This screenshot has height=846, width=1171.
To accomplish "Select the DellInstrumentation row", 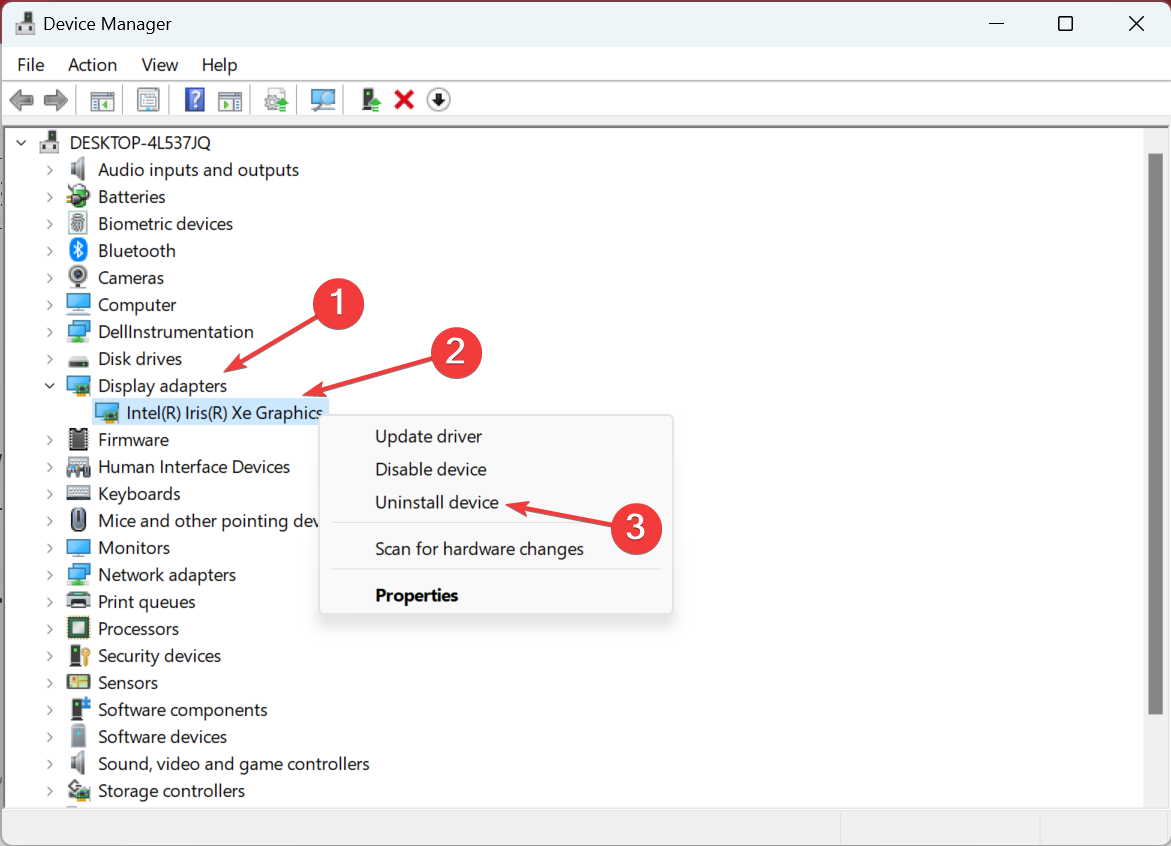I will tap(176, 332).
